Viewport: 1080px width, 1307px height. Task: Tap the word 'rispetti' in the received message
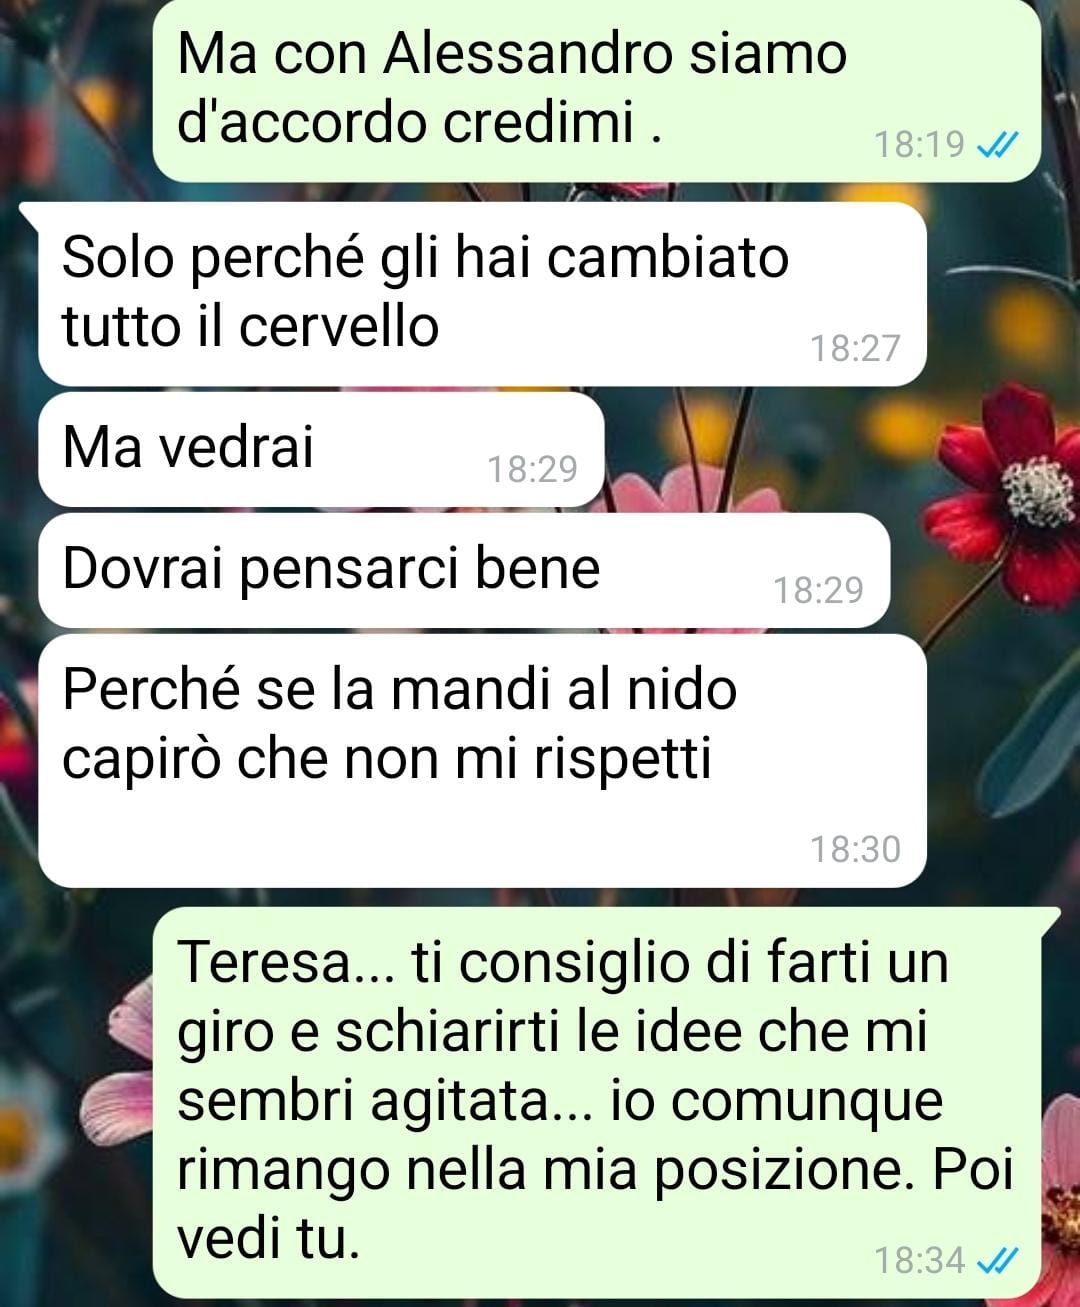tap(622, 759)
